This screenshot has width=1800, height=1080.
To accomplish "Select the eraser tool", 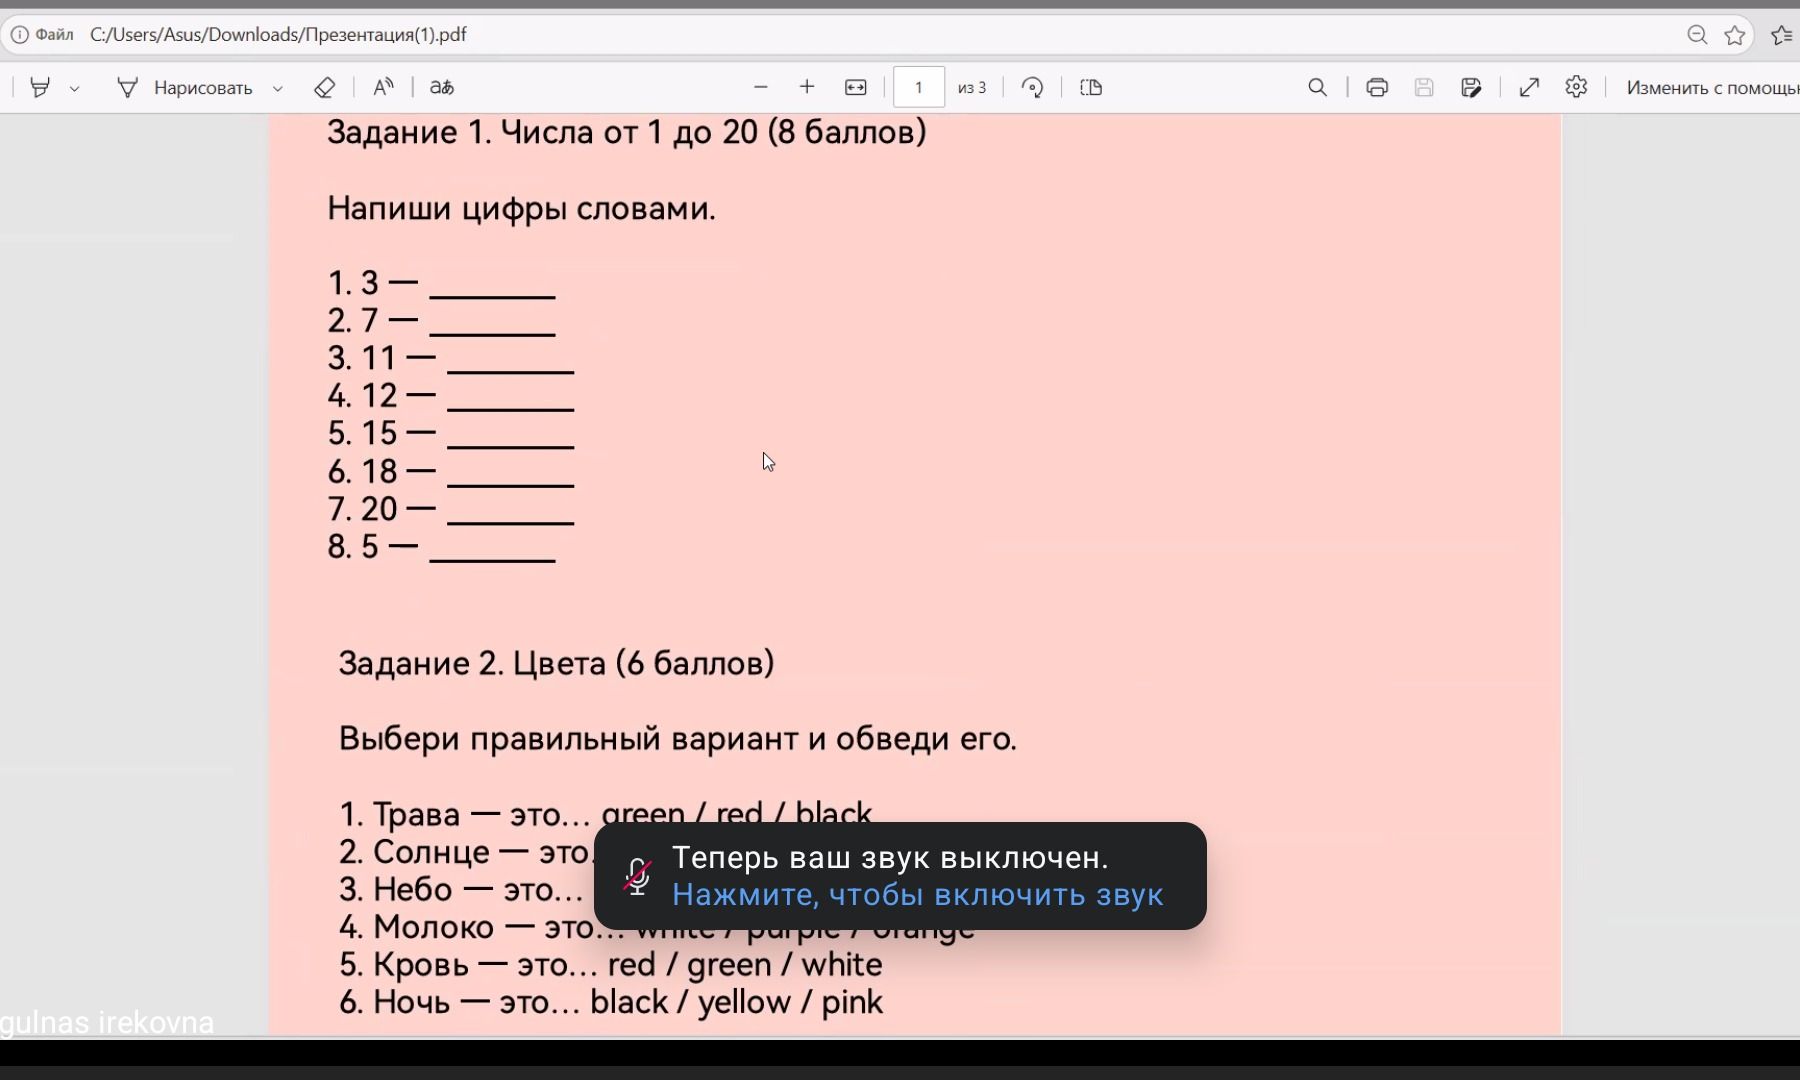I will (324, 88).
